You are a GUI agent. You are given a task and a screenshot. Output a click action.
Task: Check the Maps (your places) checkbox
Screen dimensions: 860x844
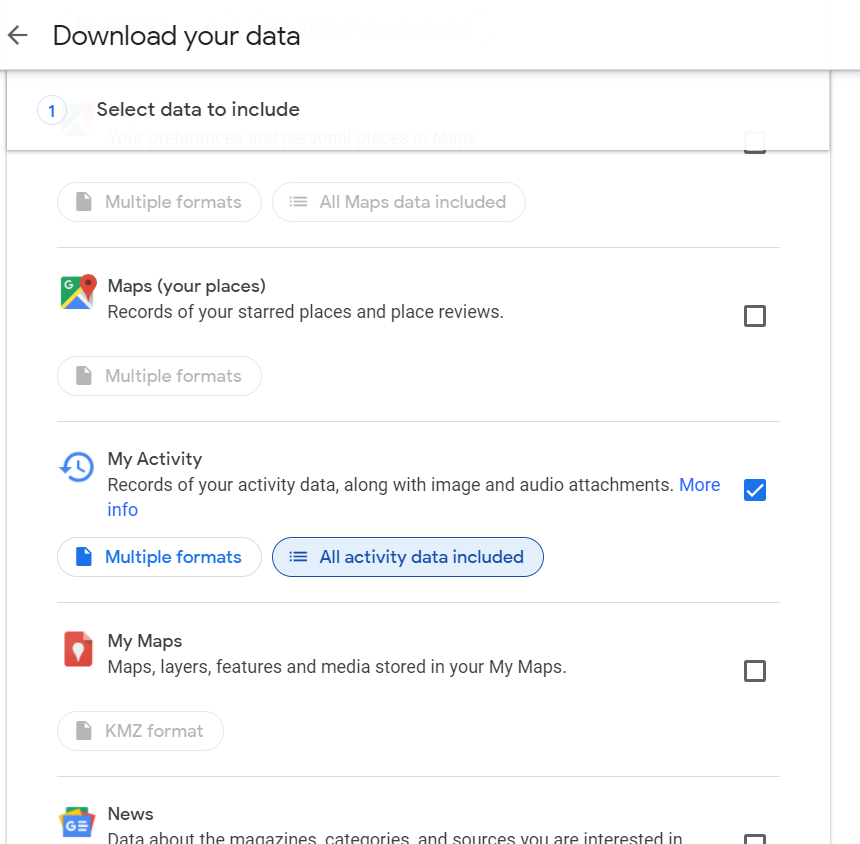point(755,316)
